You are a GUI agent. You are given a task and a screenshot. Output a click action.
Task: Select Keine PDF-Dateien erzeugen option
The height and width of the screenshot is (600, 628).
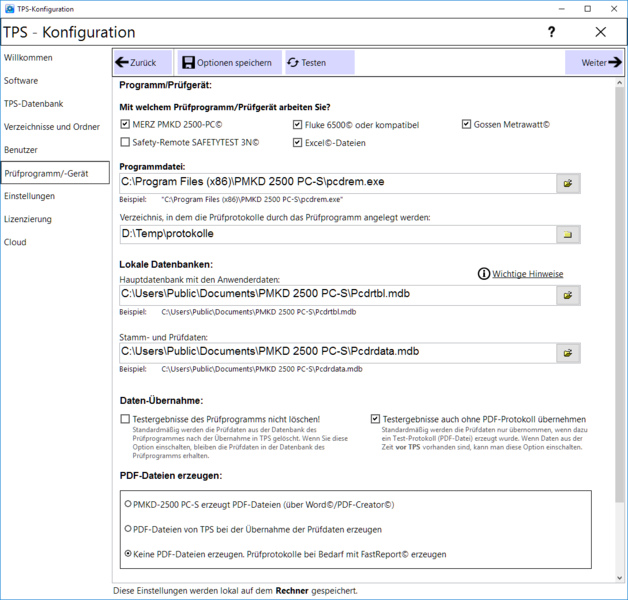pos(128,554)
